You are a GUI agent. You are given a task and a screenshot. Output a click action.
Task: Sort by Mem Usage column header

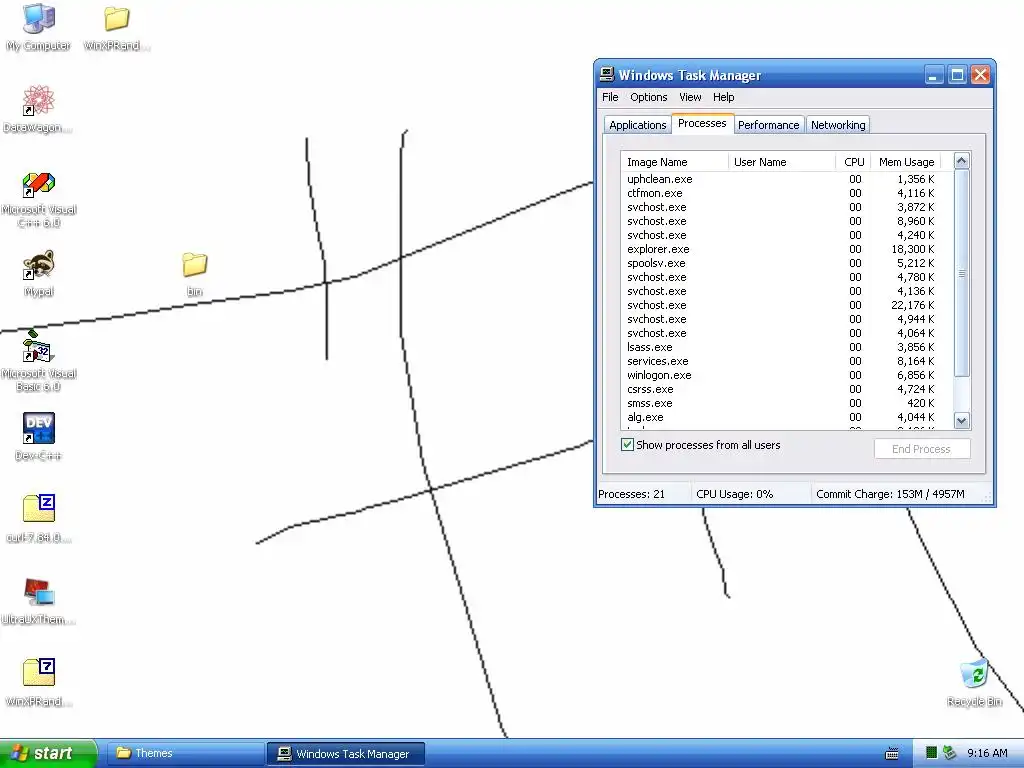pyautogui.click(x=906, y=162)
